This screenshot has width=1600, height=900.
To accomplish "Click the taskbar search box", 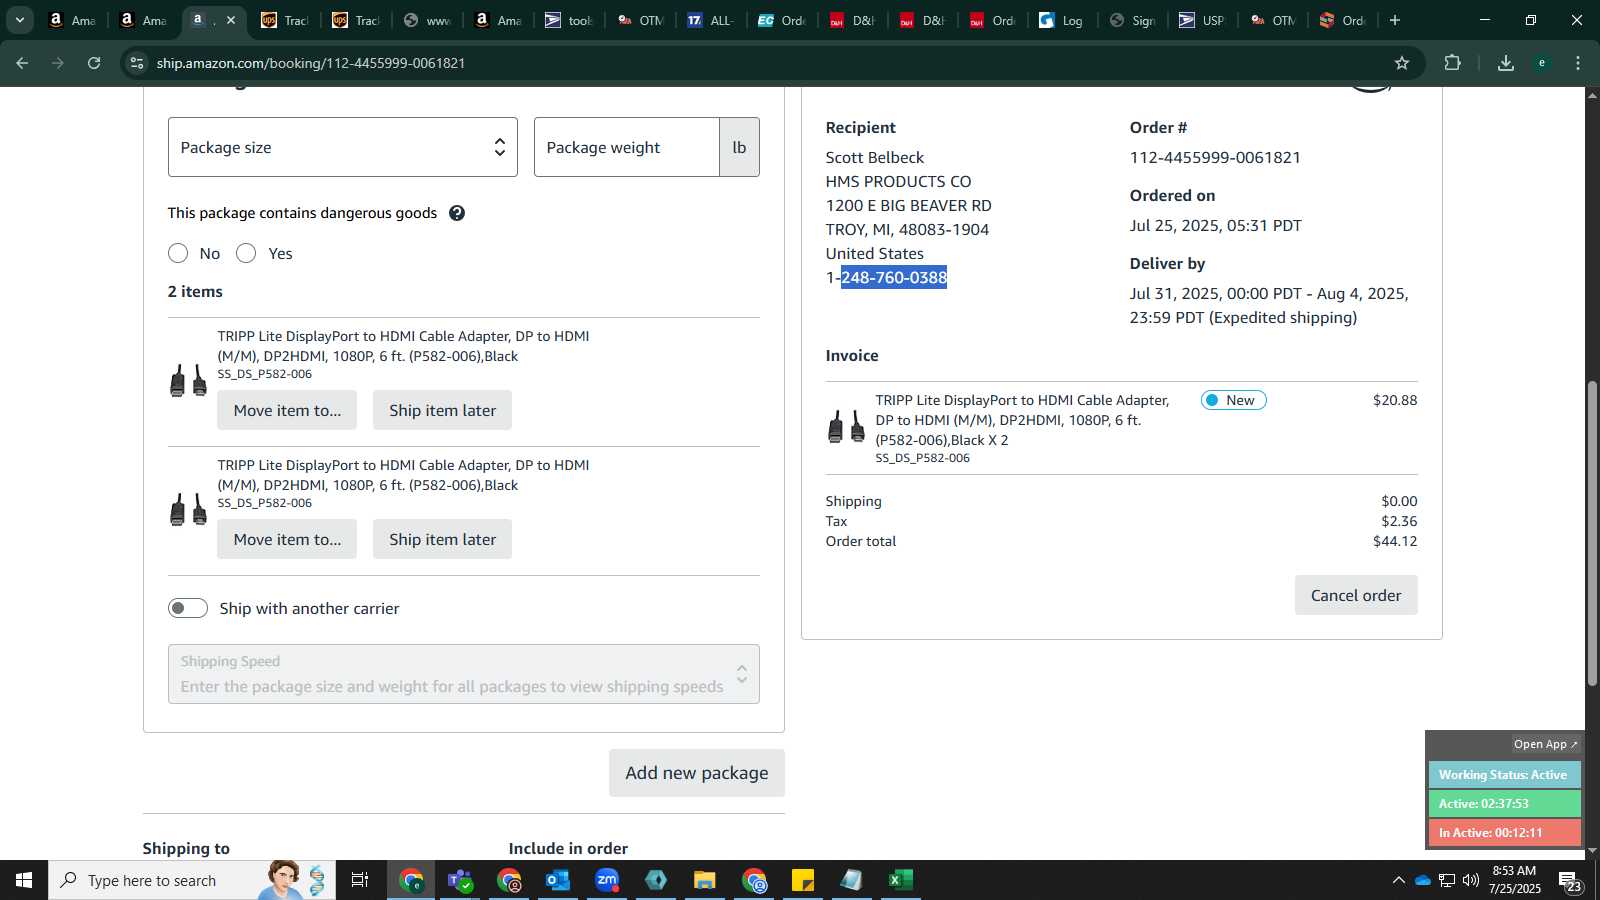I will point(192,880).
